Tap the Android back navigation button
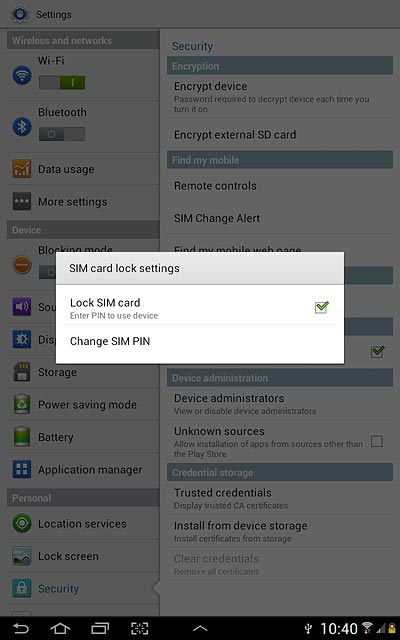The image size is (400, 640). click(21, 629)
